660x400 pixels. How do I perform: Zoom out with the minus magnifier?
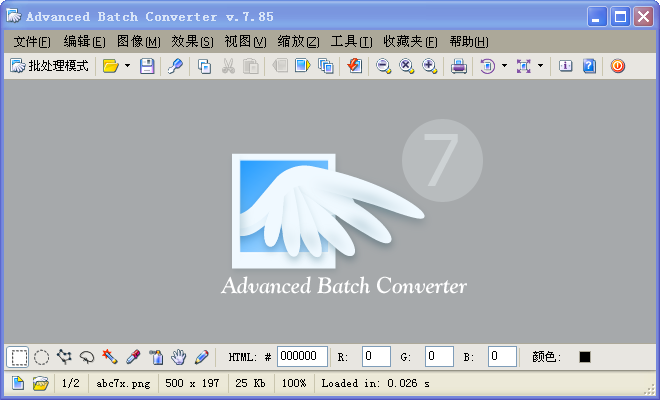[x=383, y=66]
